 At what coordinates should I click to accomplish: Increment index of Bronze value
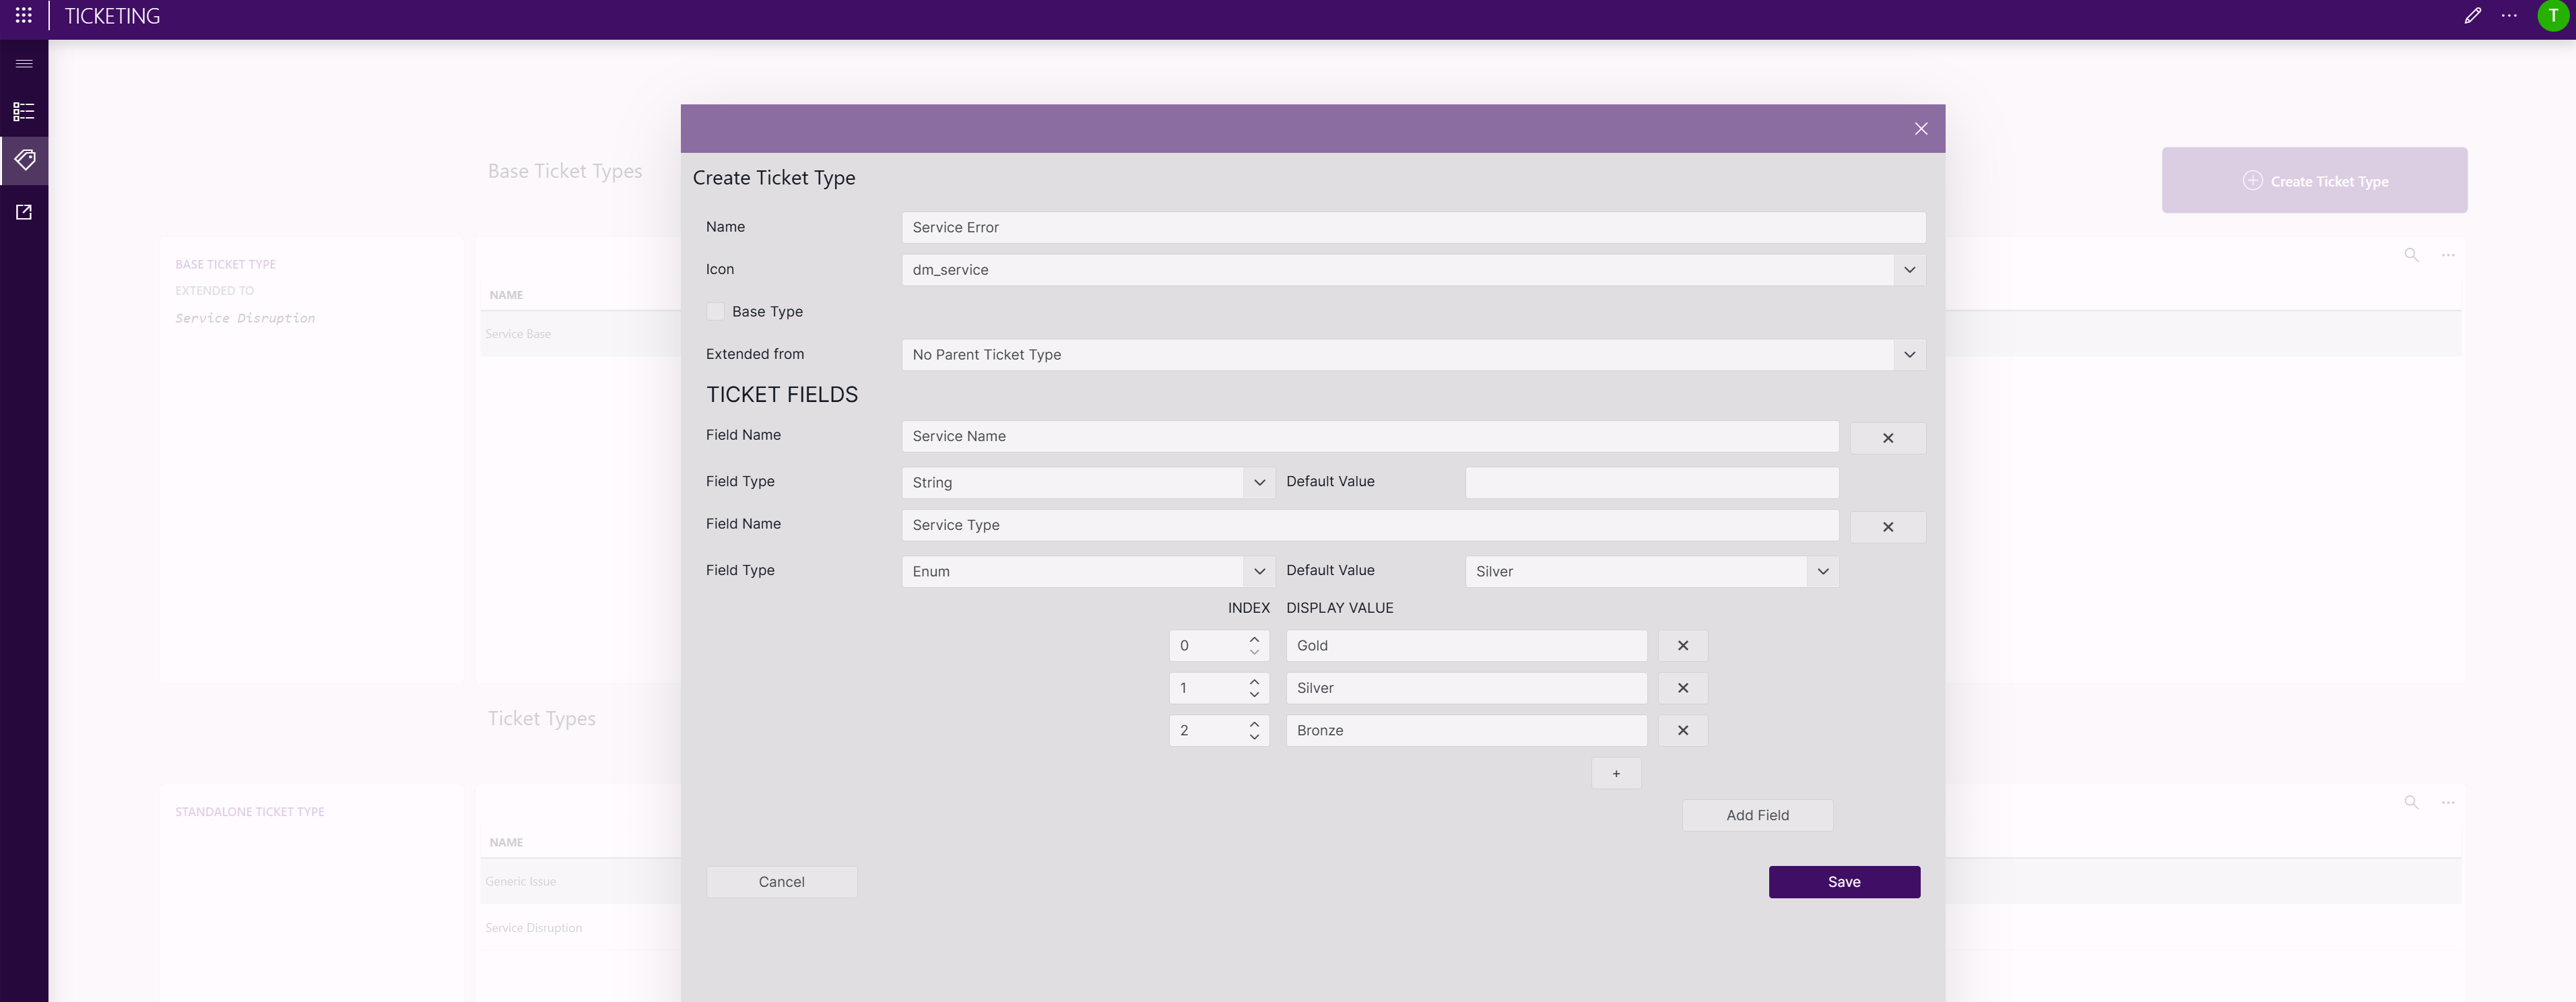point(1253,724)
